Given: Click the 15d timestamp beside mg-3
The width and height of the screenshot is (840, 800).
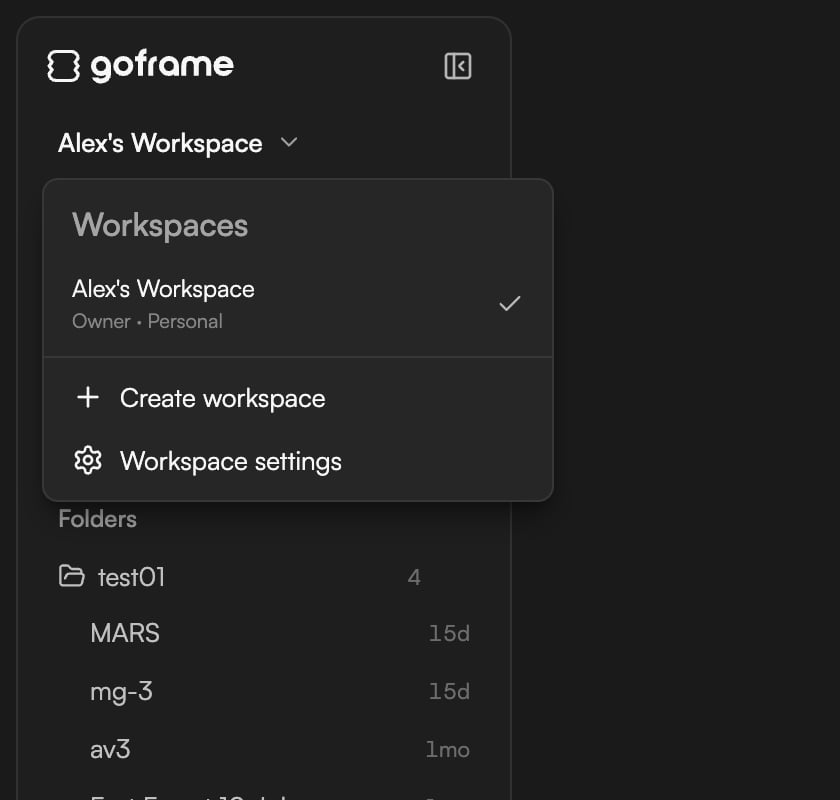Looking at the screenshot, I should [x=449, y=691].
